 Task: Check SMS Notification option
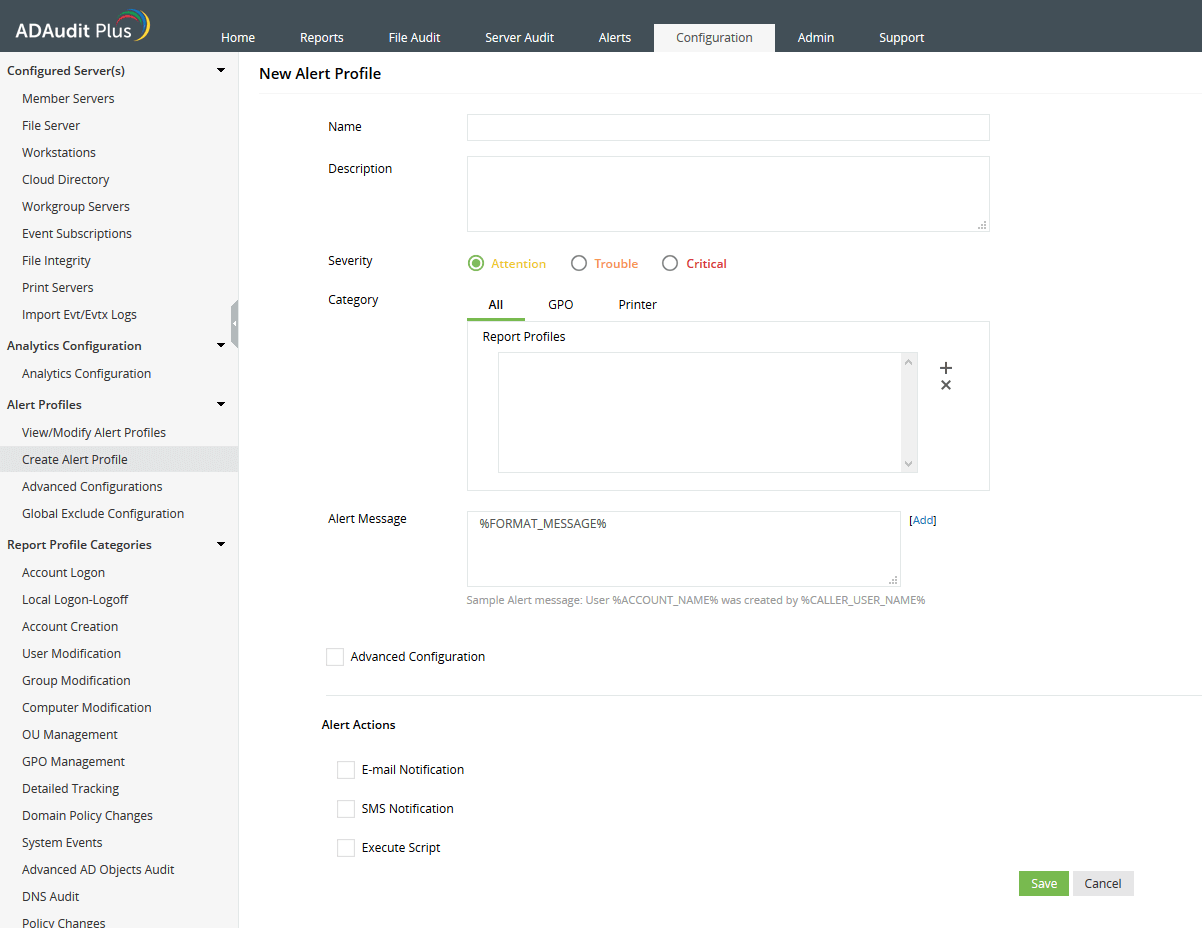coord(346,809)
